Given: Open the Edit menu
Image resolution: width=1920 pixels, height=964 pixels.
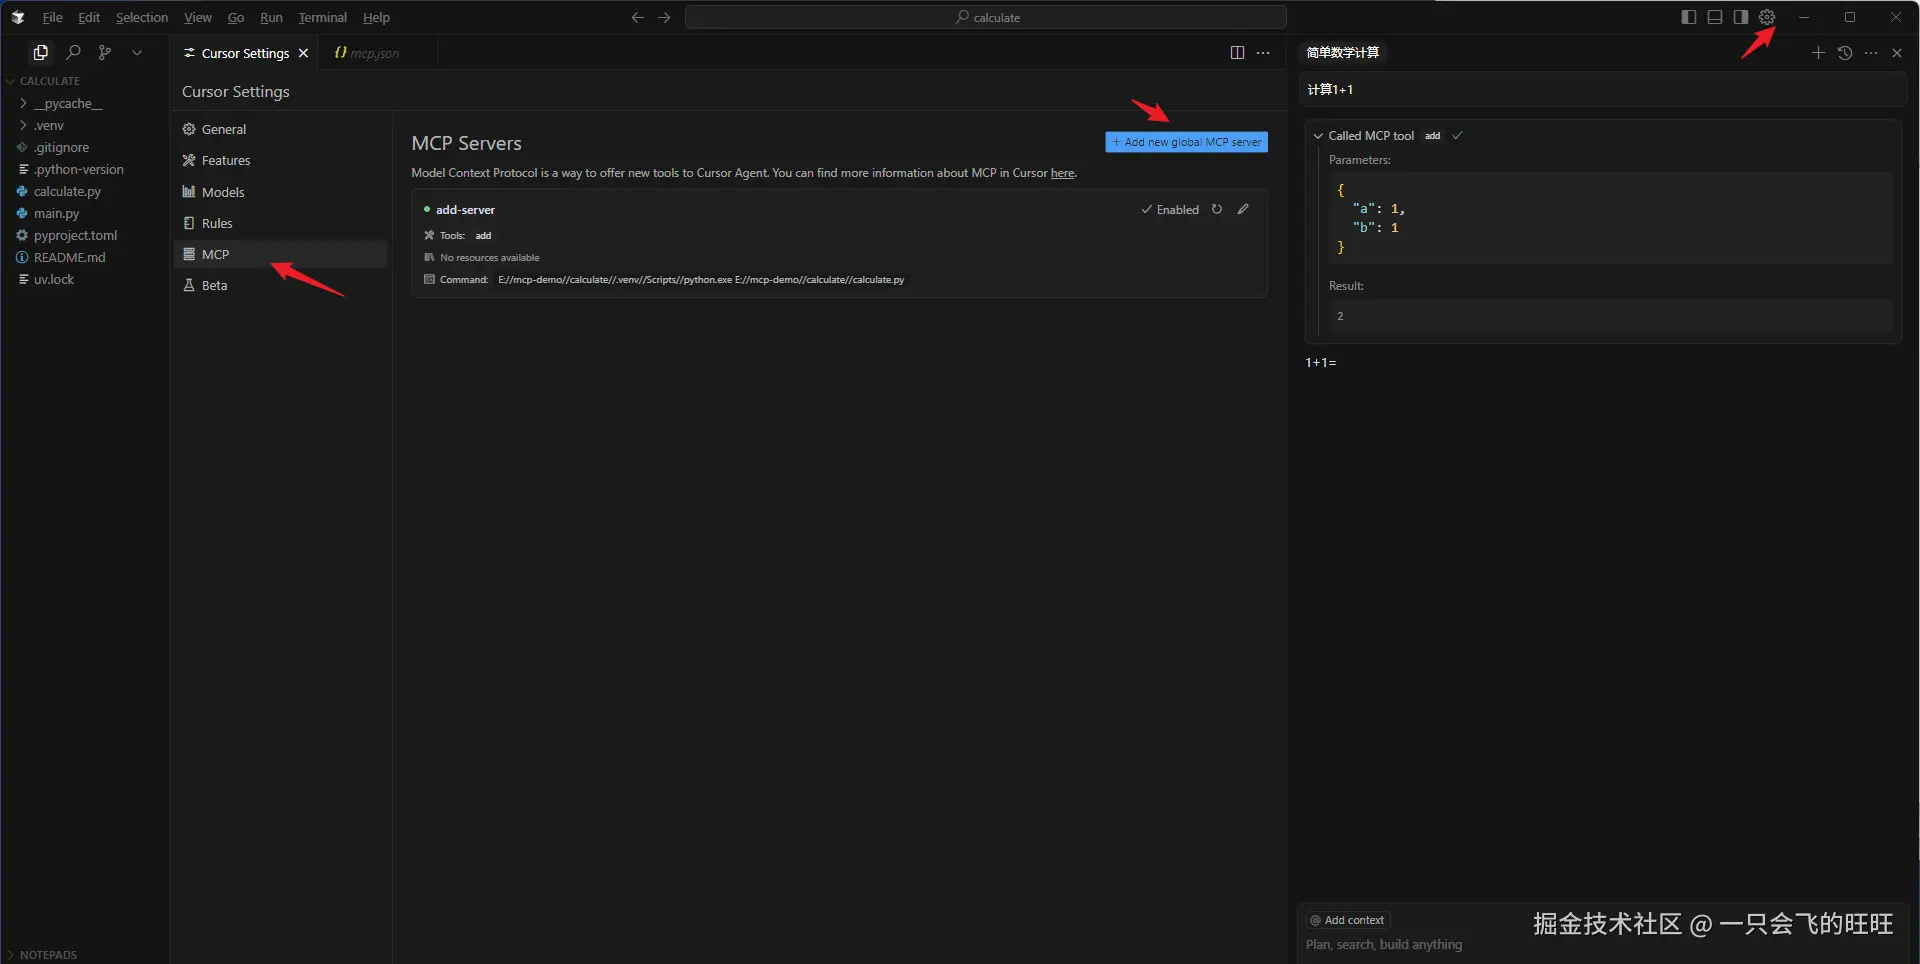Looking at the screenshot, I should coord(89,17).
